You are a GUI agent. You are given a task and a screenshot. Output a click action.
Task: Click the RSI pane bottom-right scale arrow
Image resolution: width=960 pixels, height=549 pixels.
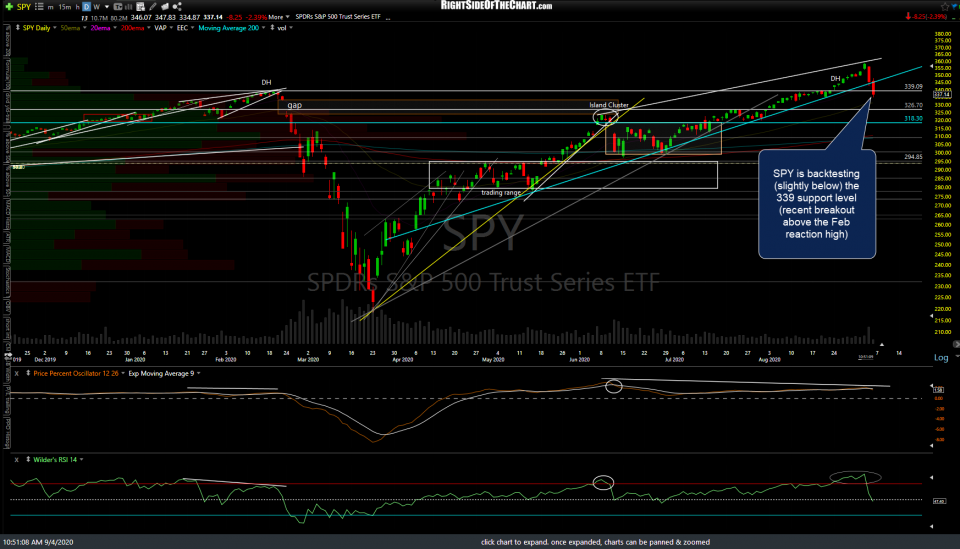[x=932, y=526]
